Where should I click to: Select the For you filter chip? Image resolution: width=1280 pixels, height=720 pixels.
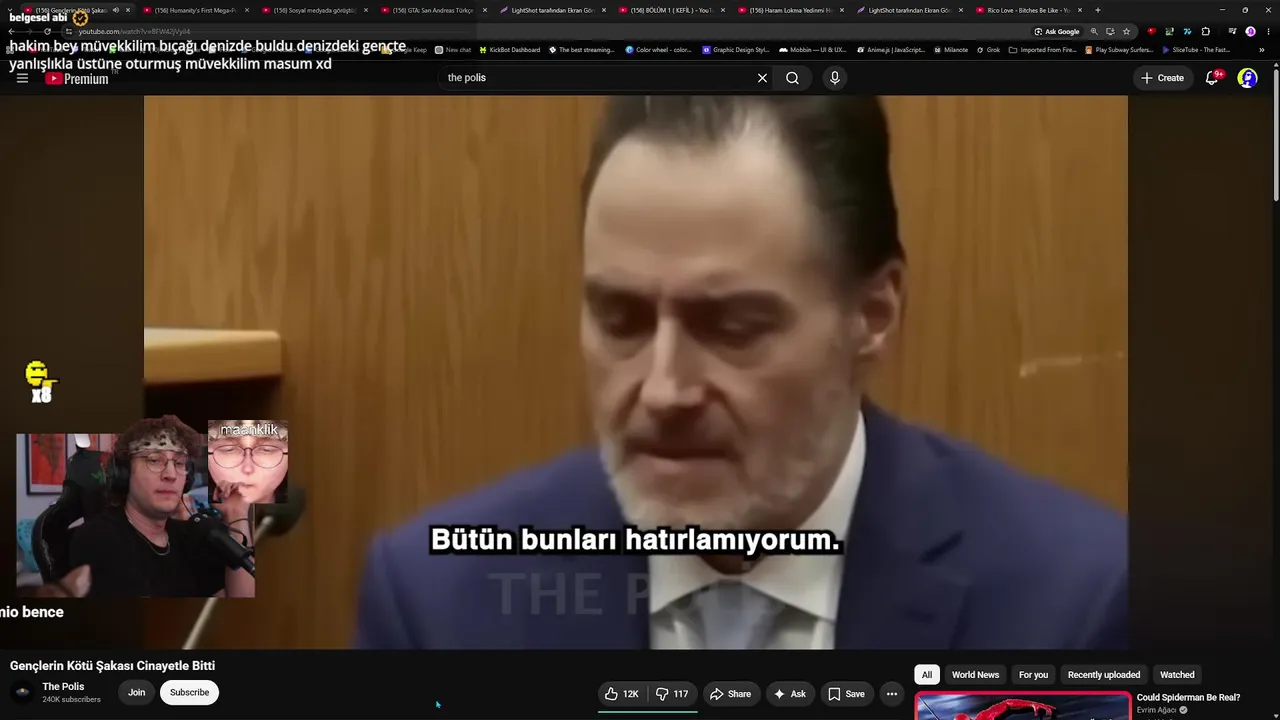[1033, 675]
